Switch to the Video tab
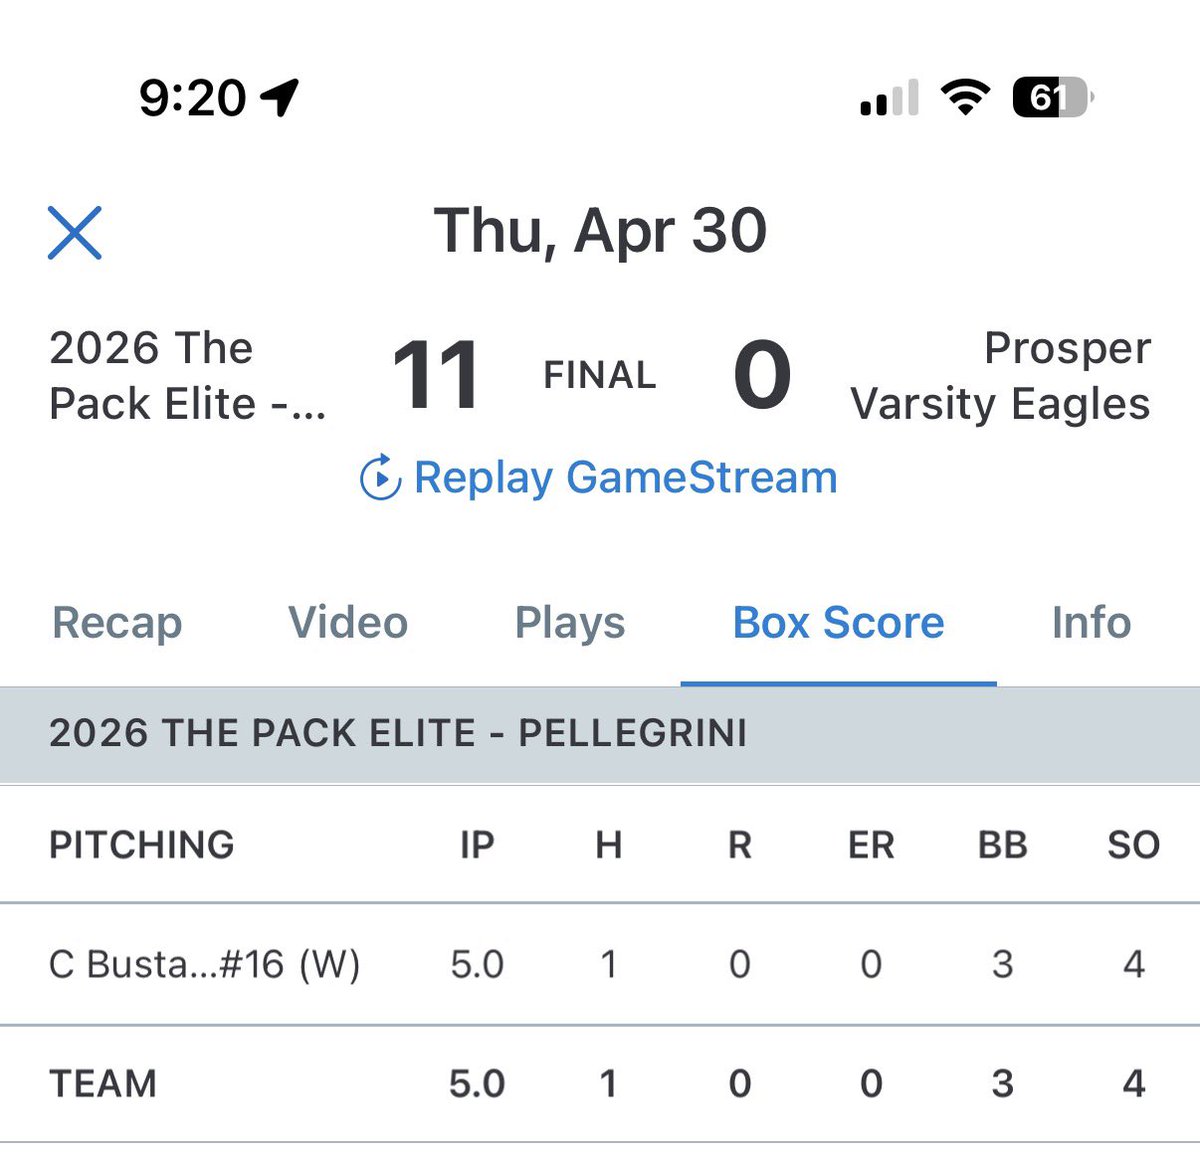Image resolution: width=1200 pixels, height=1153 pixels. (x=348, y=622)
